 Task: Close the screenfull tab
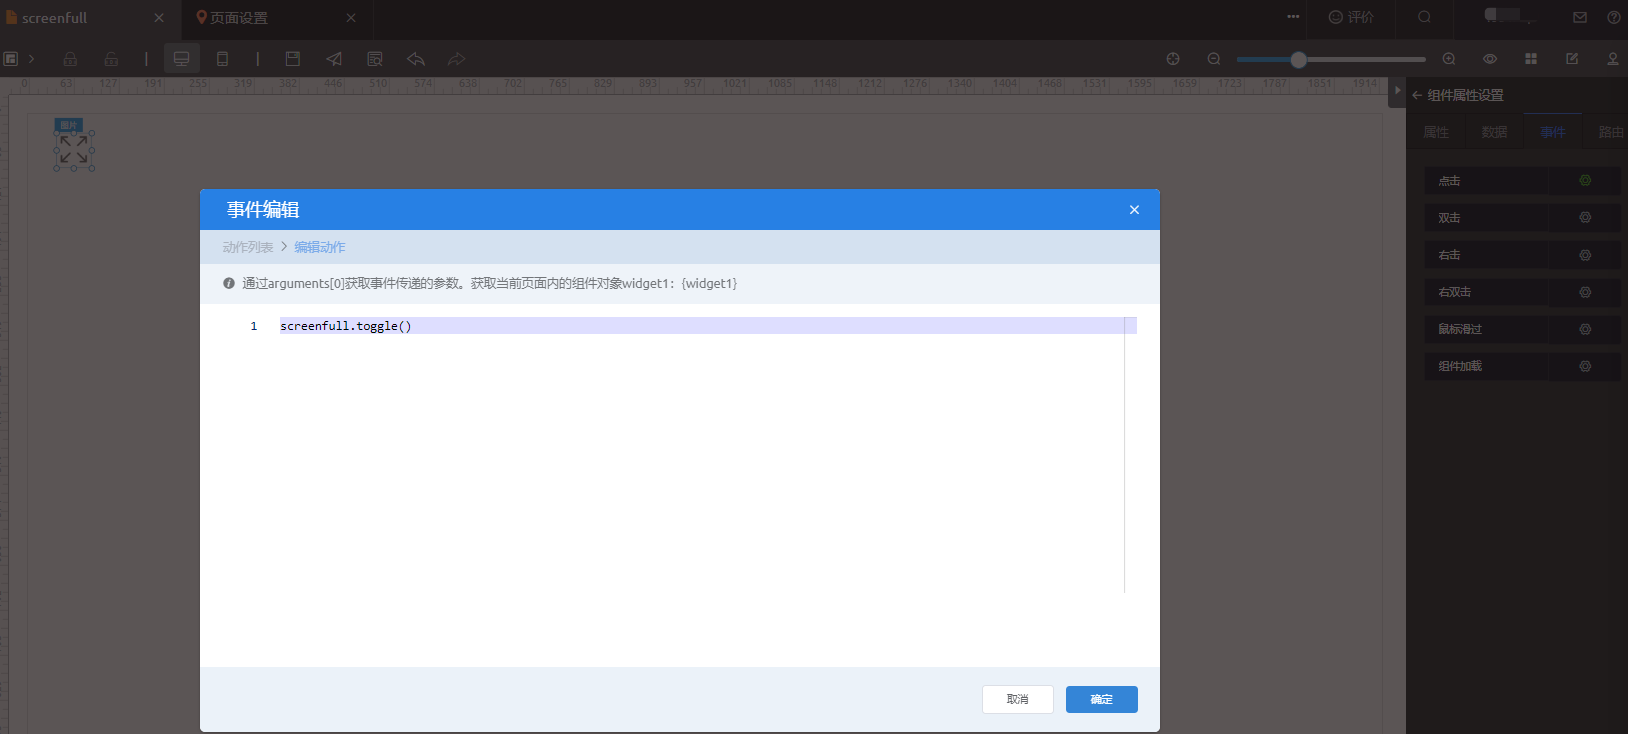pos(159,18)
